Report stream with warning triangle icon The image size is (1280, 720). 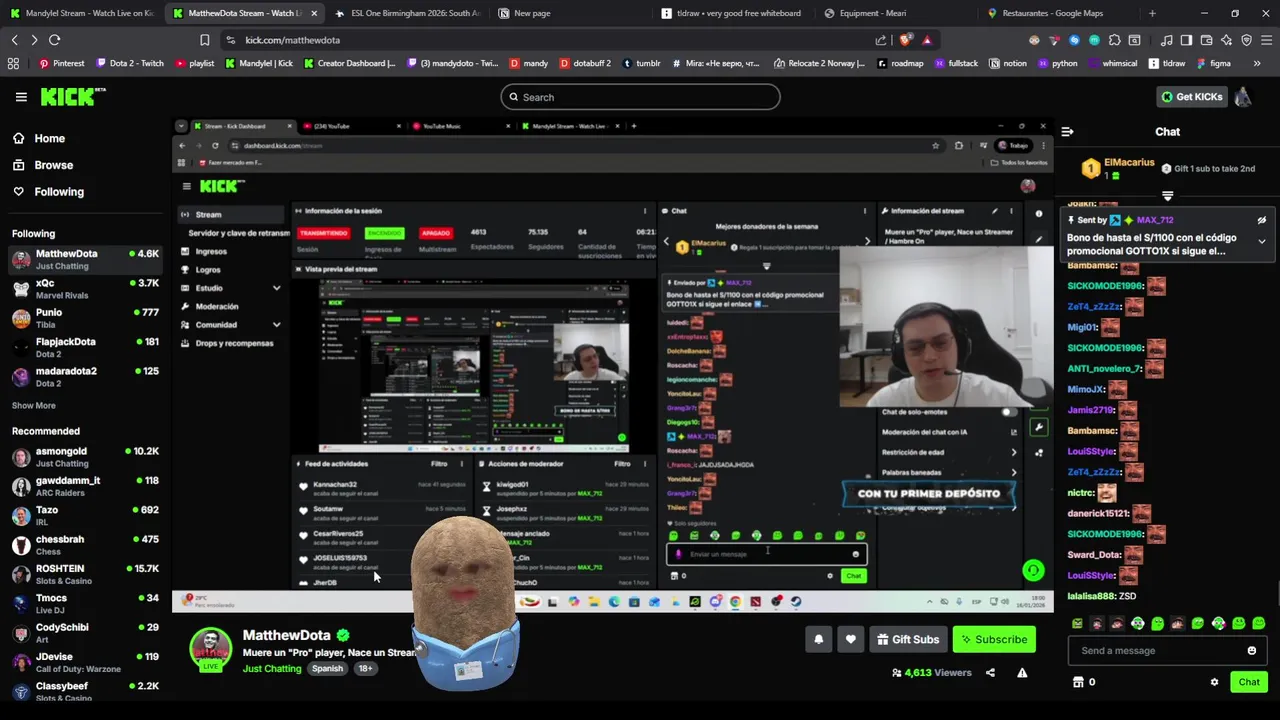click(x=1022, y=673)
